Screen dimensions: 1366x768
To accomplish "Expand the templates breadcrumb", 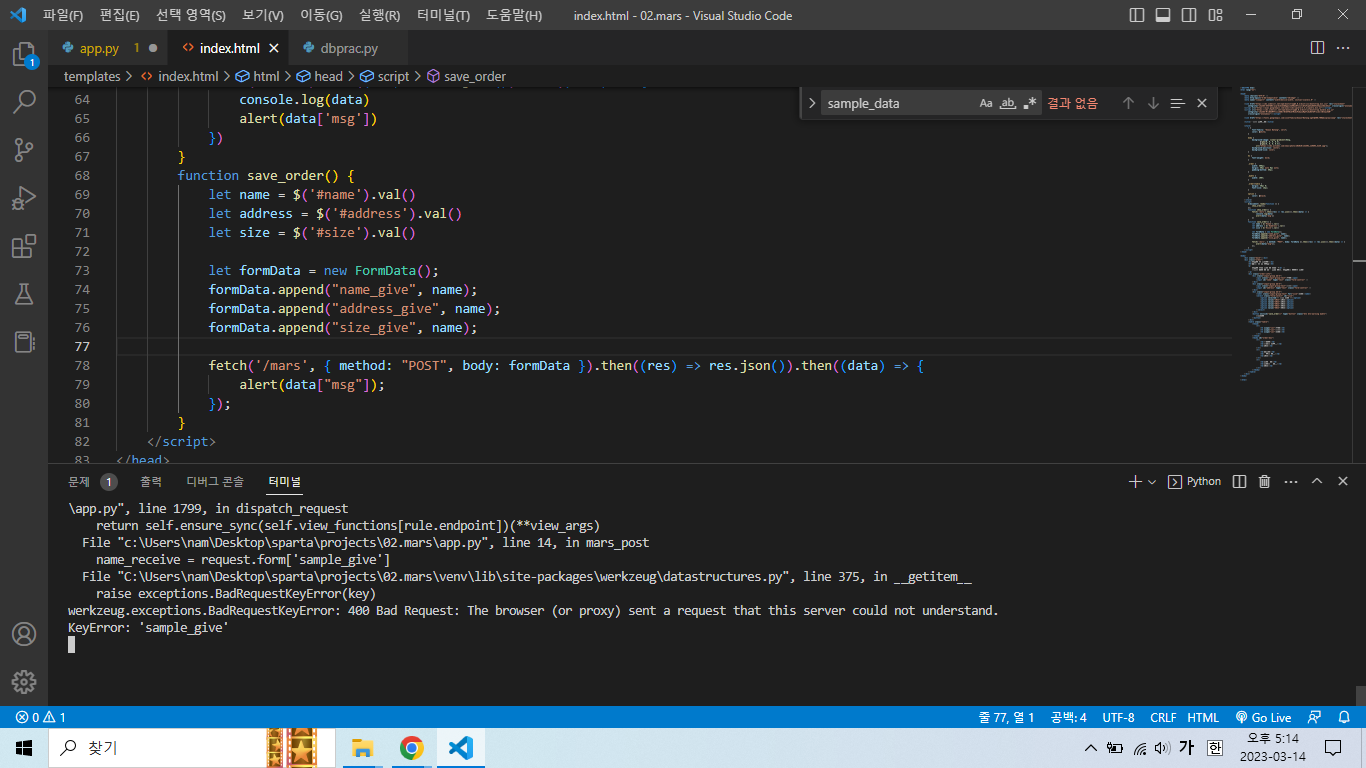I will point(92,76).
